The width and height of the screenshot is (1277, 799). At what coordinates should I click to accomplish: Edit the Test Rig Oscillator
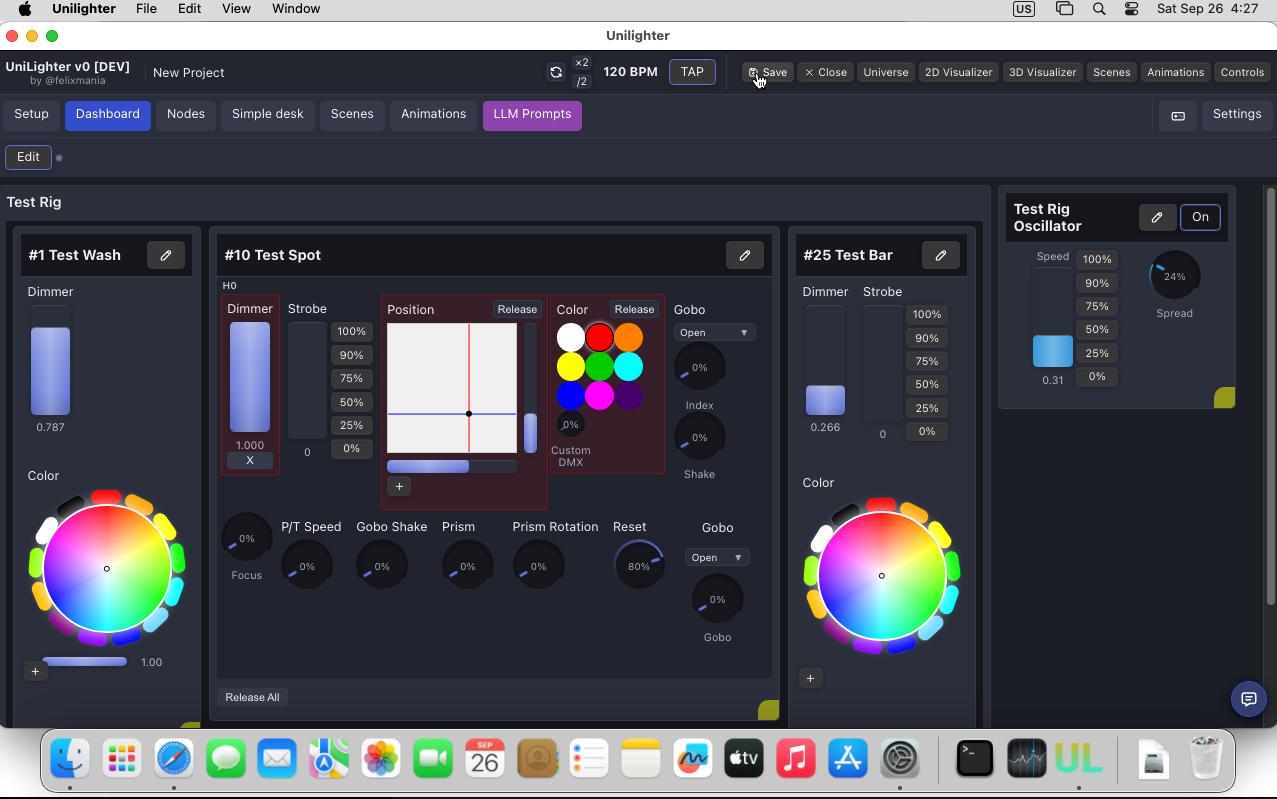coord(1157,217)
